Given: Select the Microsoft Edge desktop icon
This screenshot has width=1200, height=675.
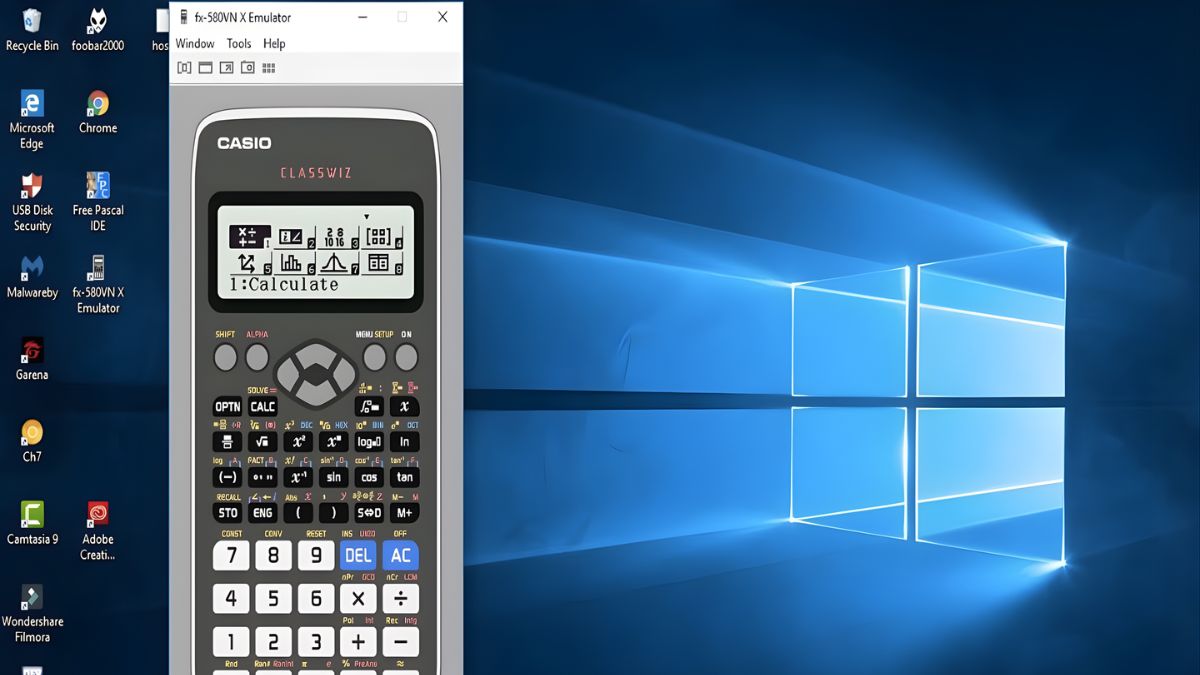Looking at the screenshot, I should 32,119.
